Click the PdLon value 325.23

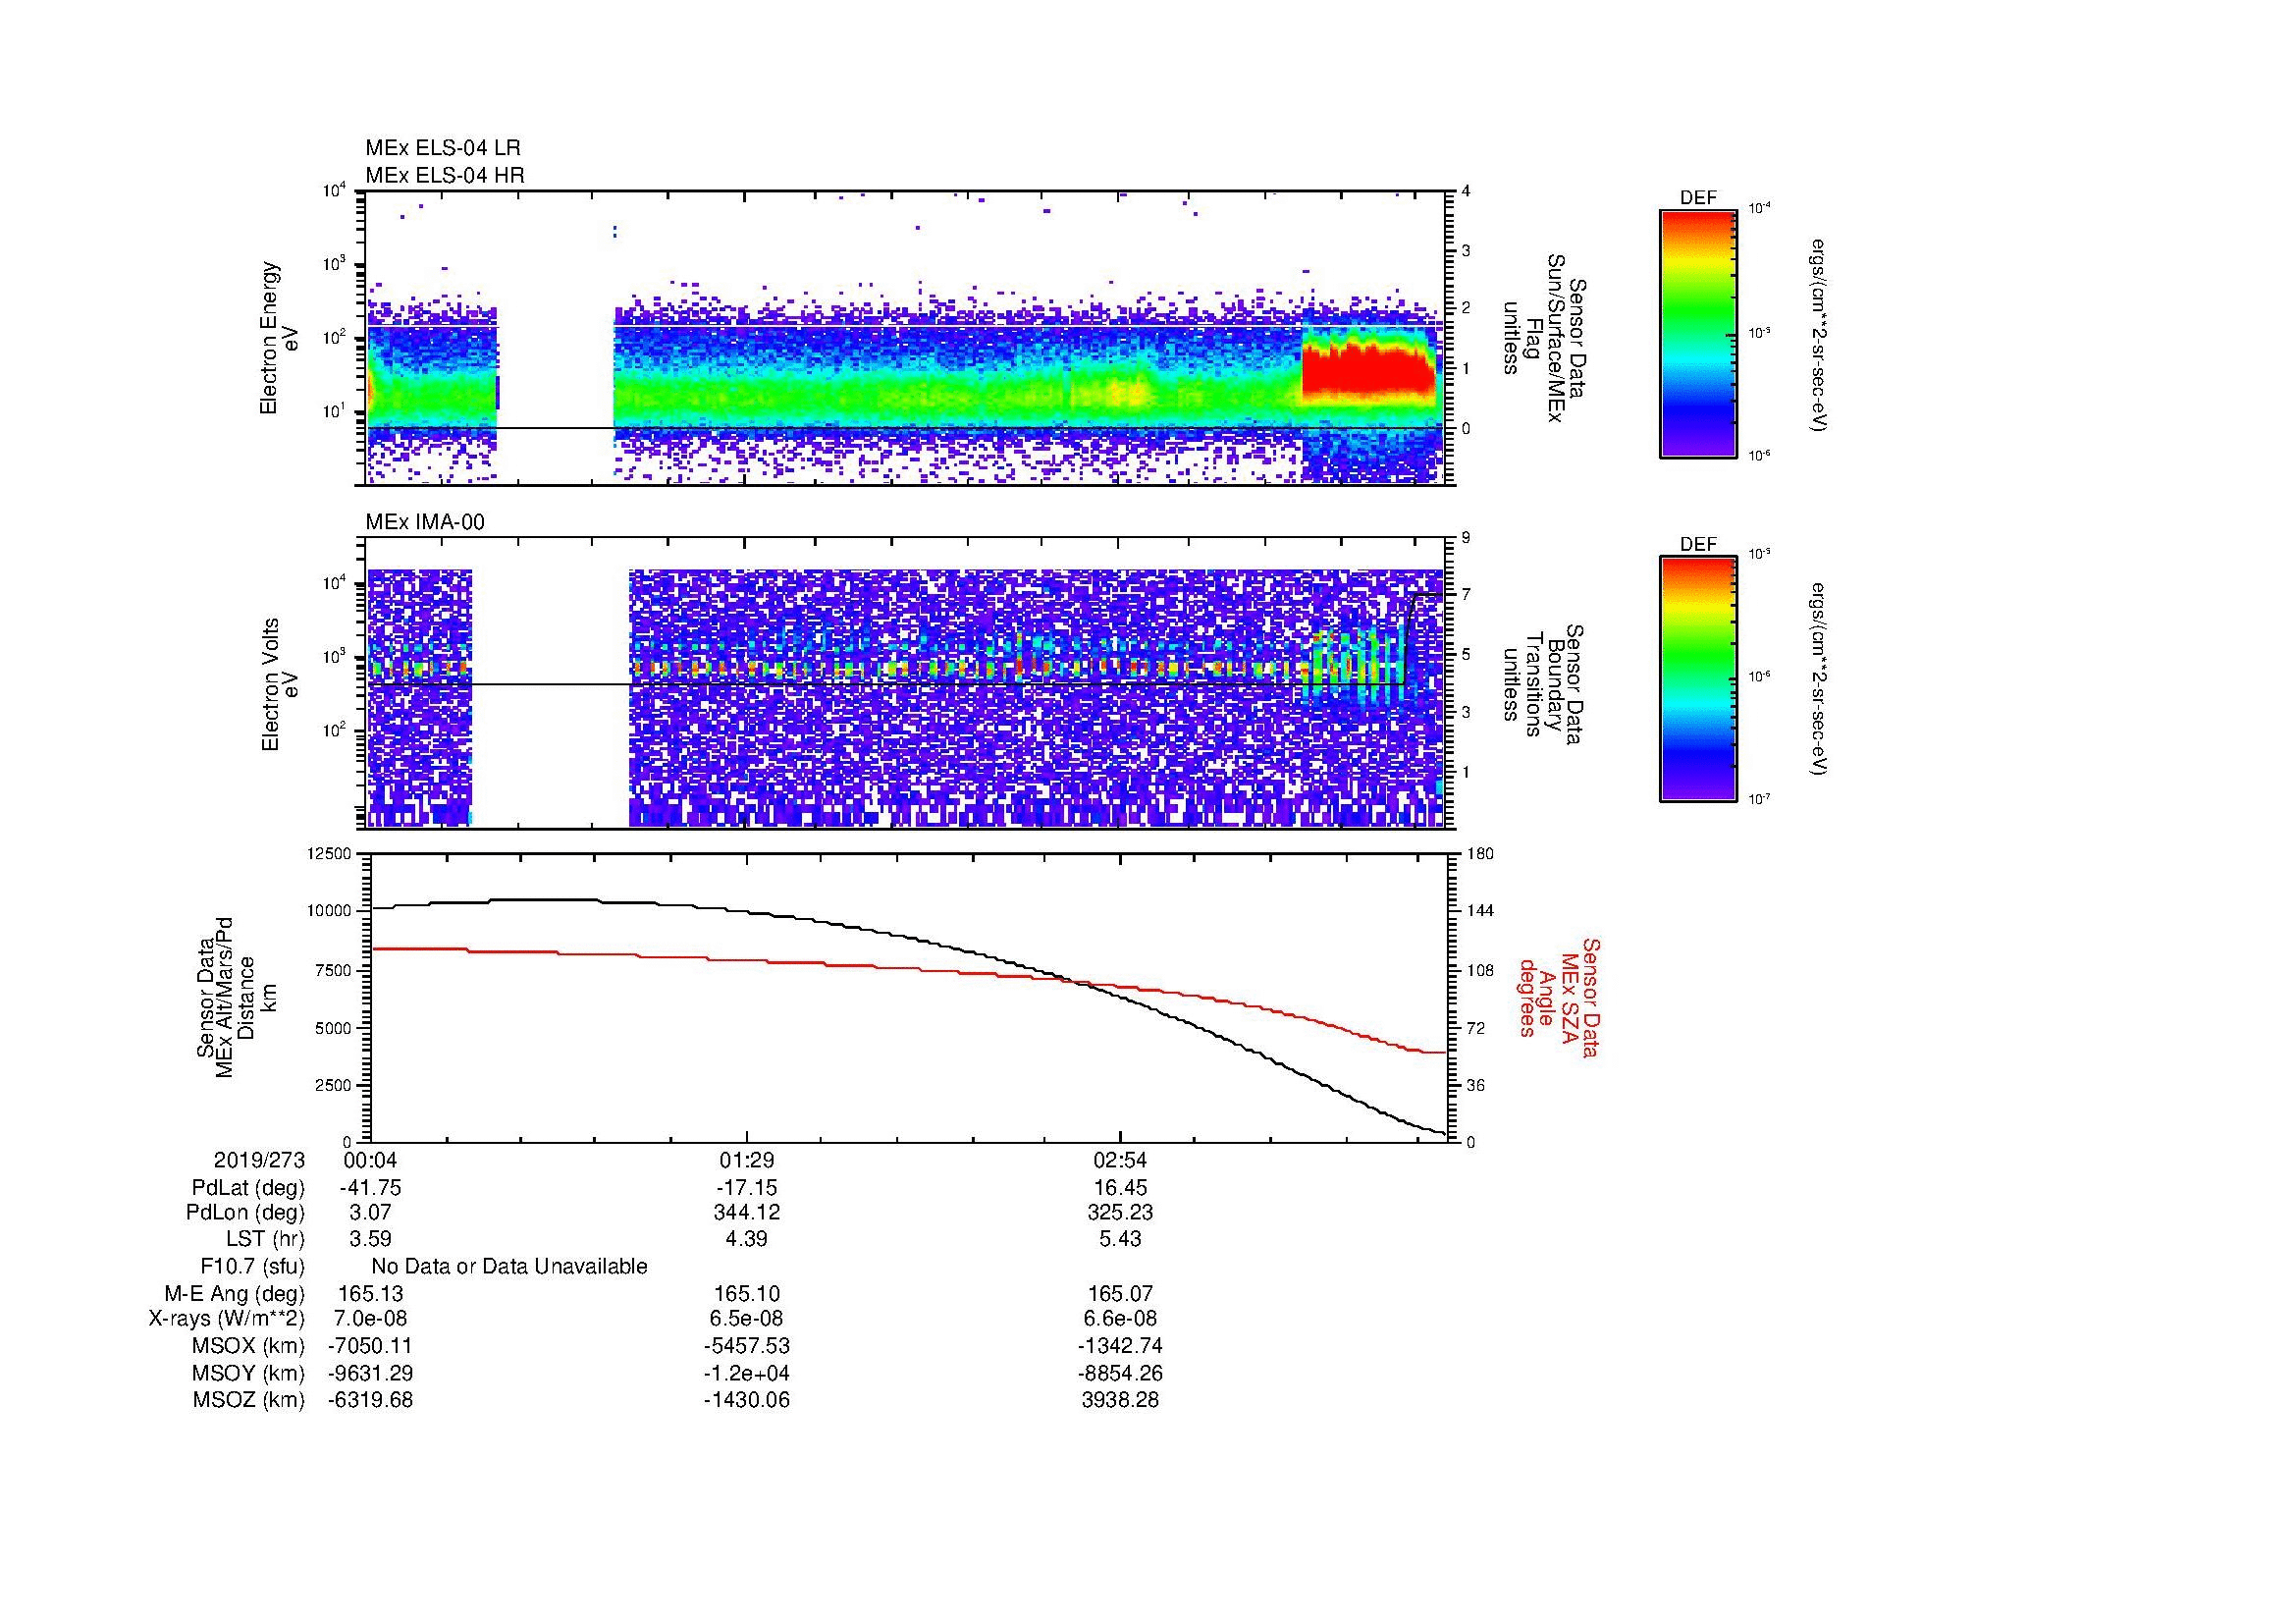[x=1120, y=1213]
